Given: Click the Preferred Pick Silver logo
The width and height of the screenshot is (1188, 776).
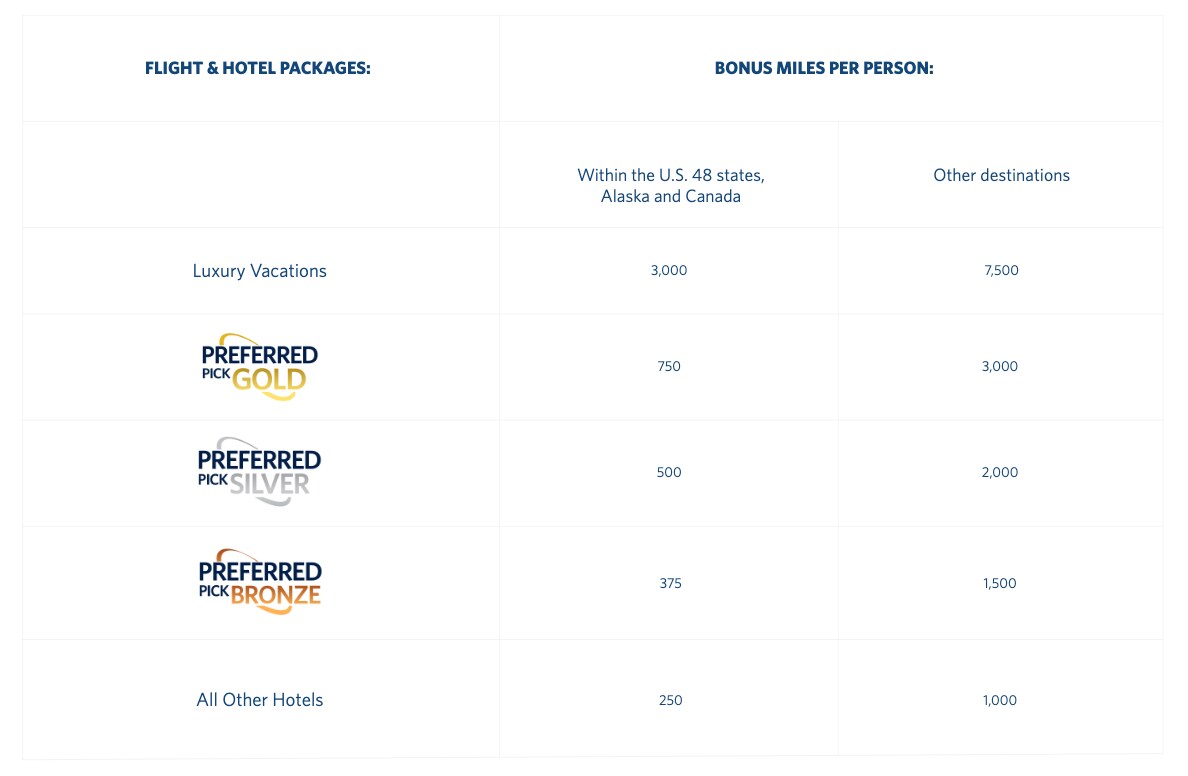Looking at the screenshot, I should coord(259,472).
